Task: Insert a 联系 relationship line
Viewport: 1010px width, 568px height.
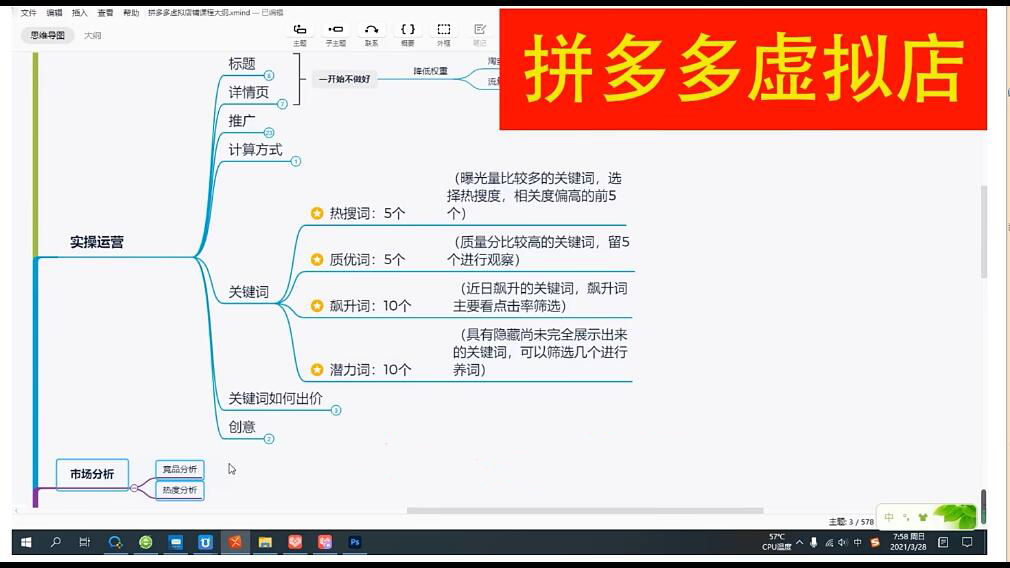Action: pyautogui.click(x=371, y=32)
